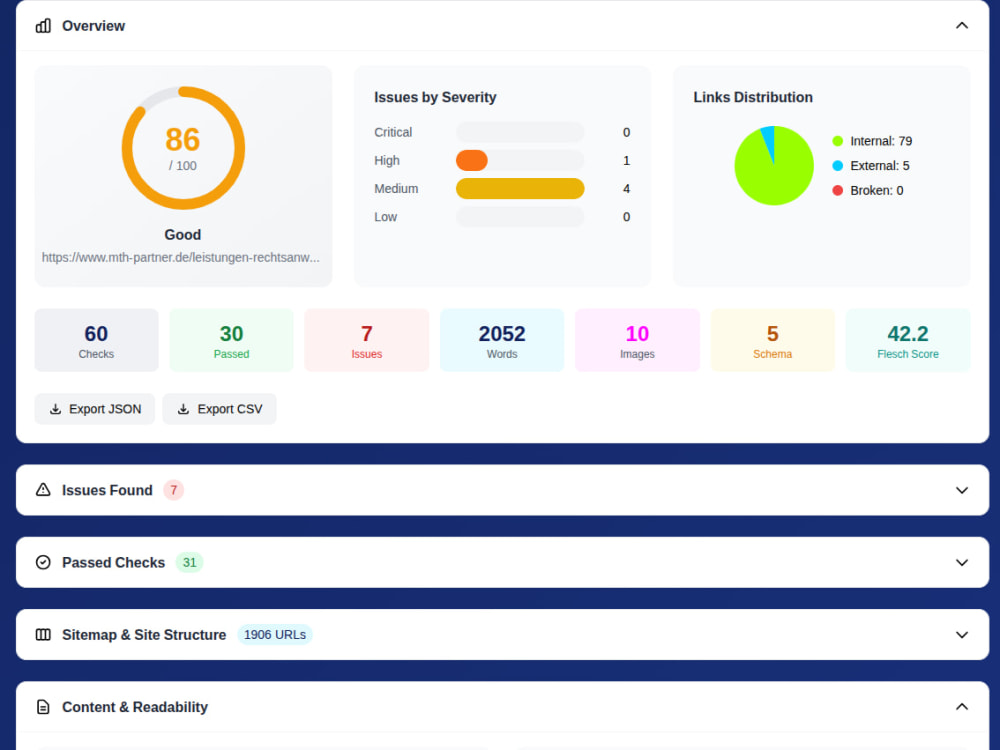Screen dimensions: 1000x750
Task: Click download icon in Export JSON button
Action: tap(55, 409)
